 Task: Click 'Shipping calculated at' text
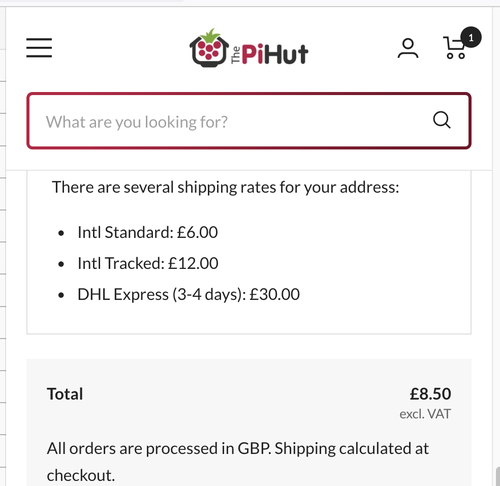click(x=352, y=449)
